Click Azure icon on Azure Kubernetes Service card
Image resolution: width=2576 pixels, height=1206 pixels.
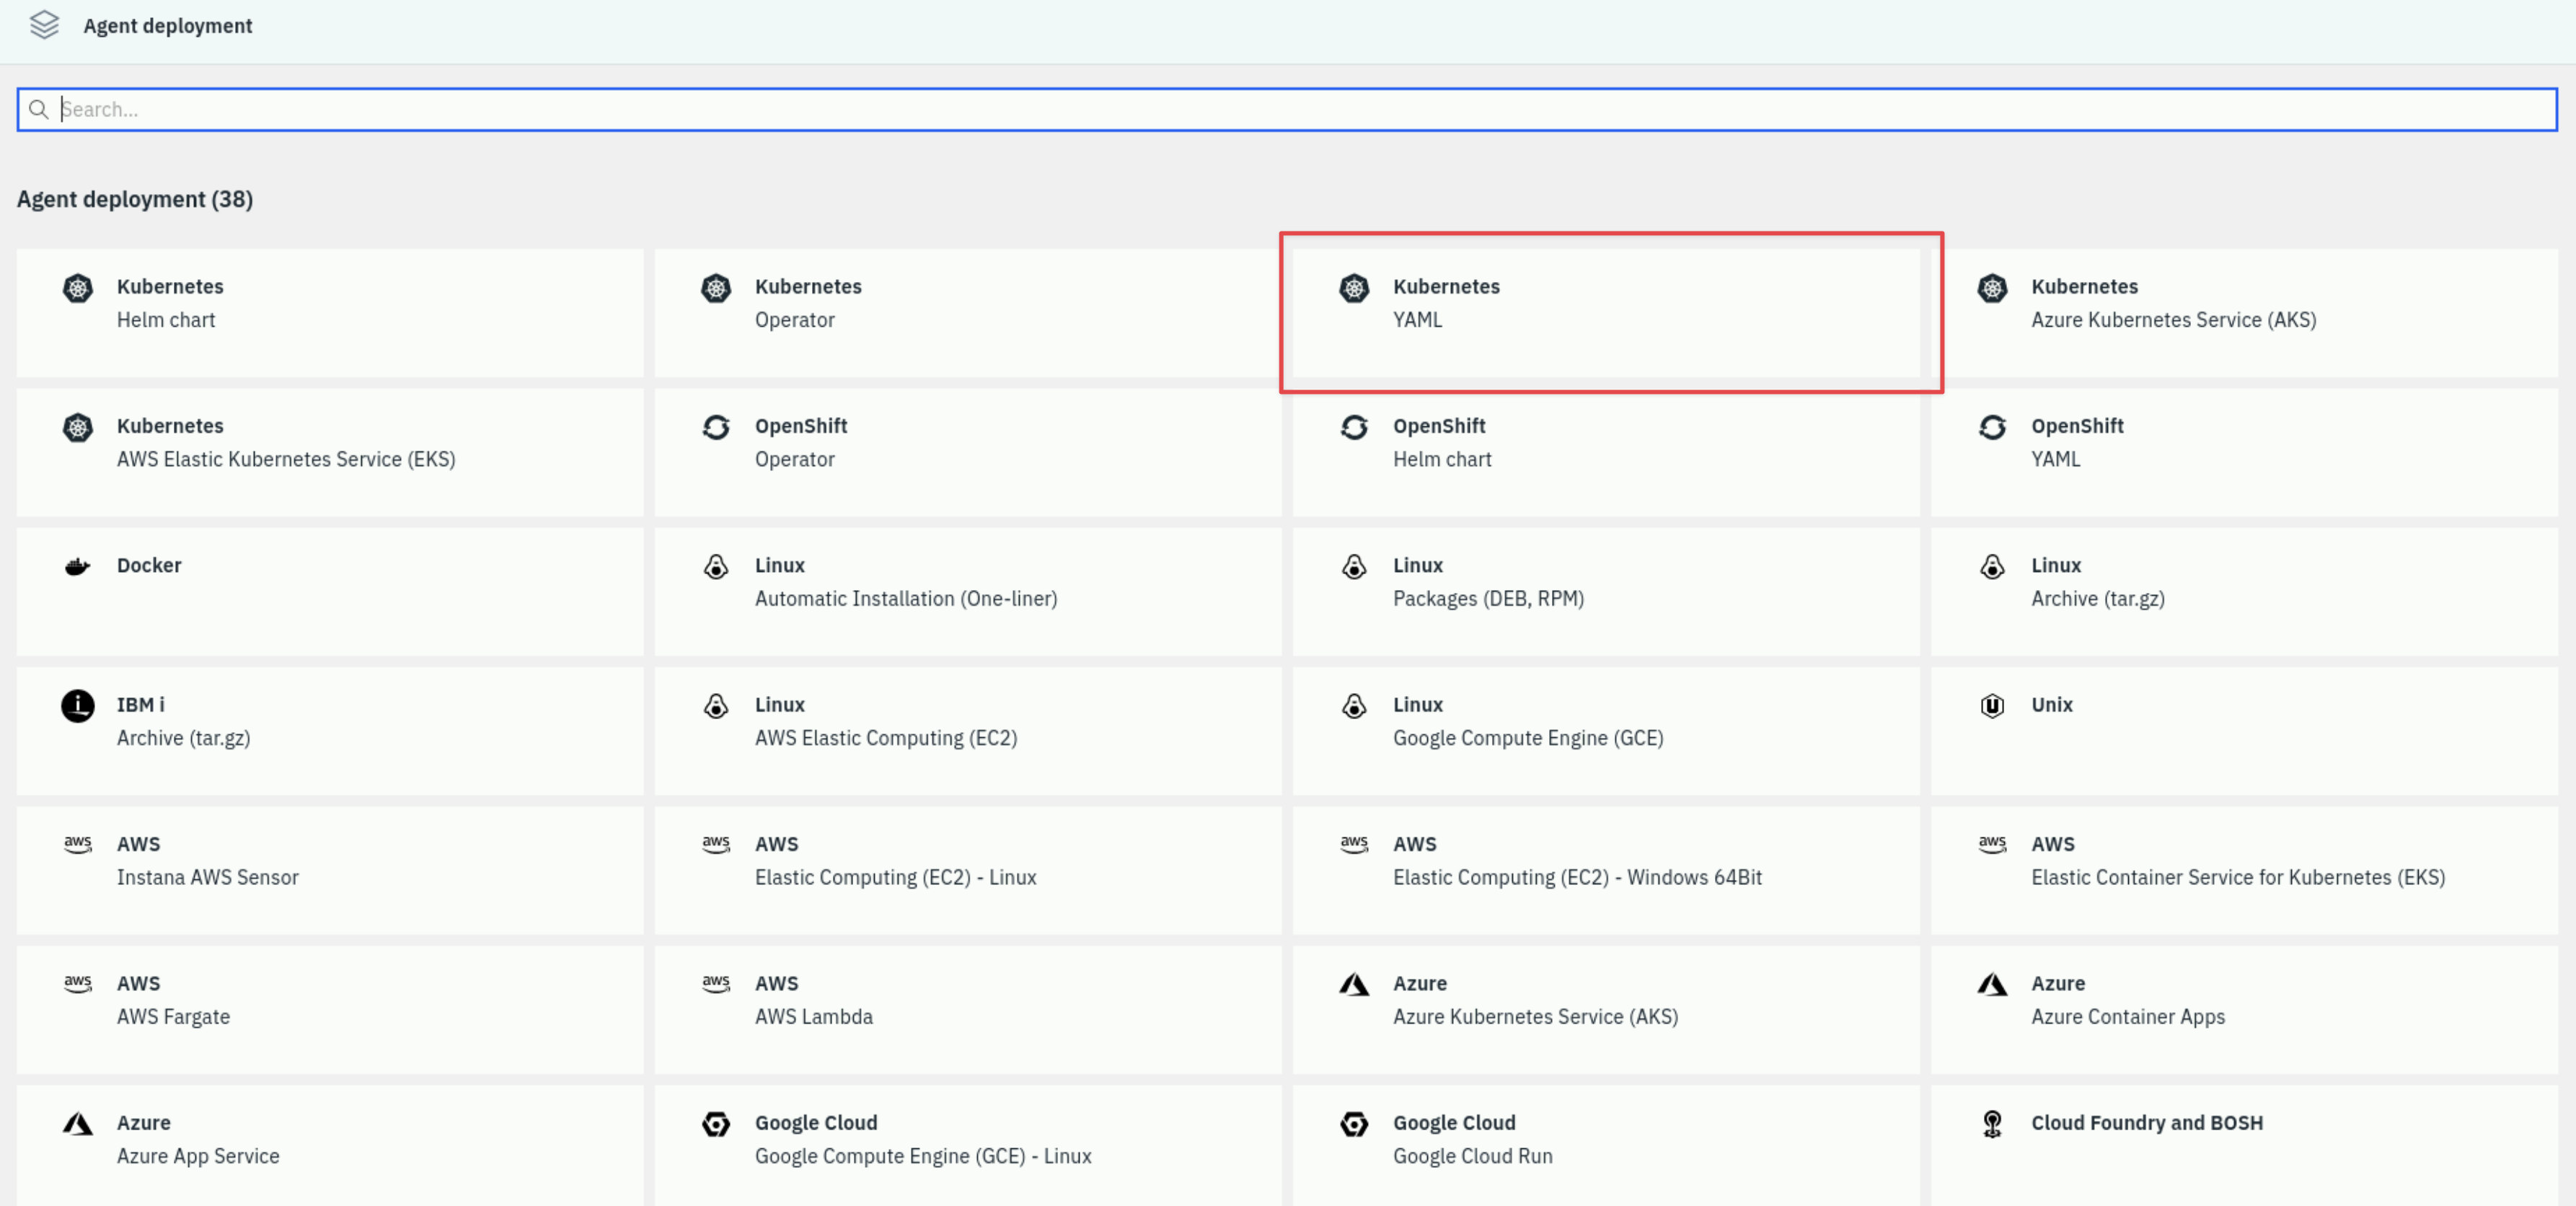pyautogui.click(x=1354, y=985)
